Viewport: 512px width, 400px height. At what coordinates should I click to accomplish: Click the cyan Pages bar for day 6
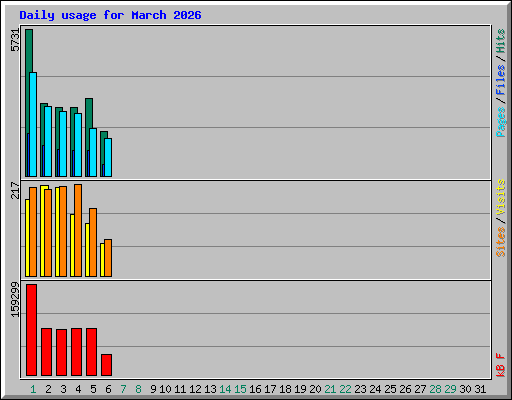(108, 157)
